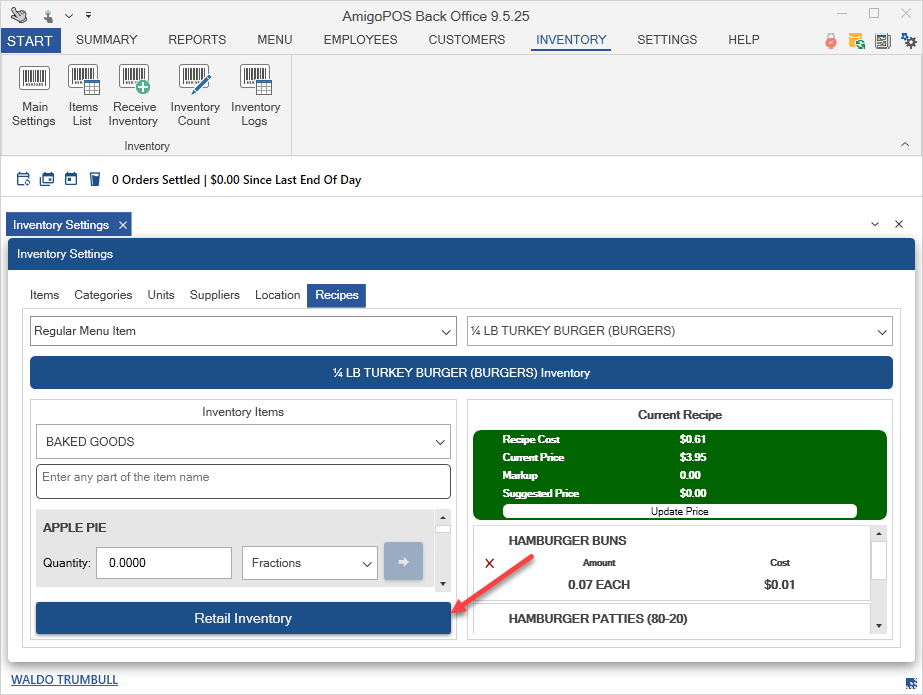Expand the Baked Goods category dropdown
Viewport: 923px width, 695px height.
[x=243, y=442]
